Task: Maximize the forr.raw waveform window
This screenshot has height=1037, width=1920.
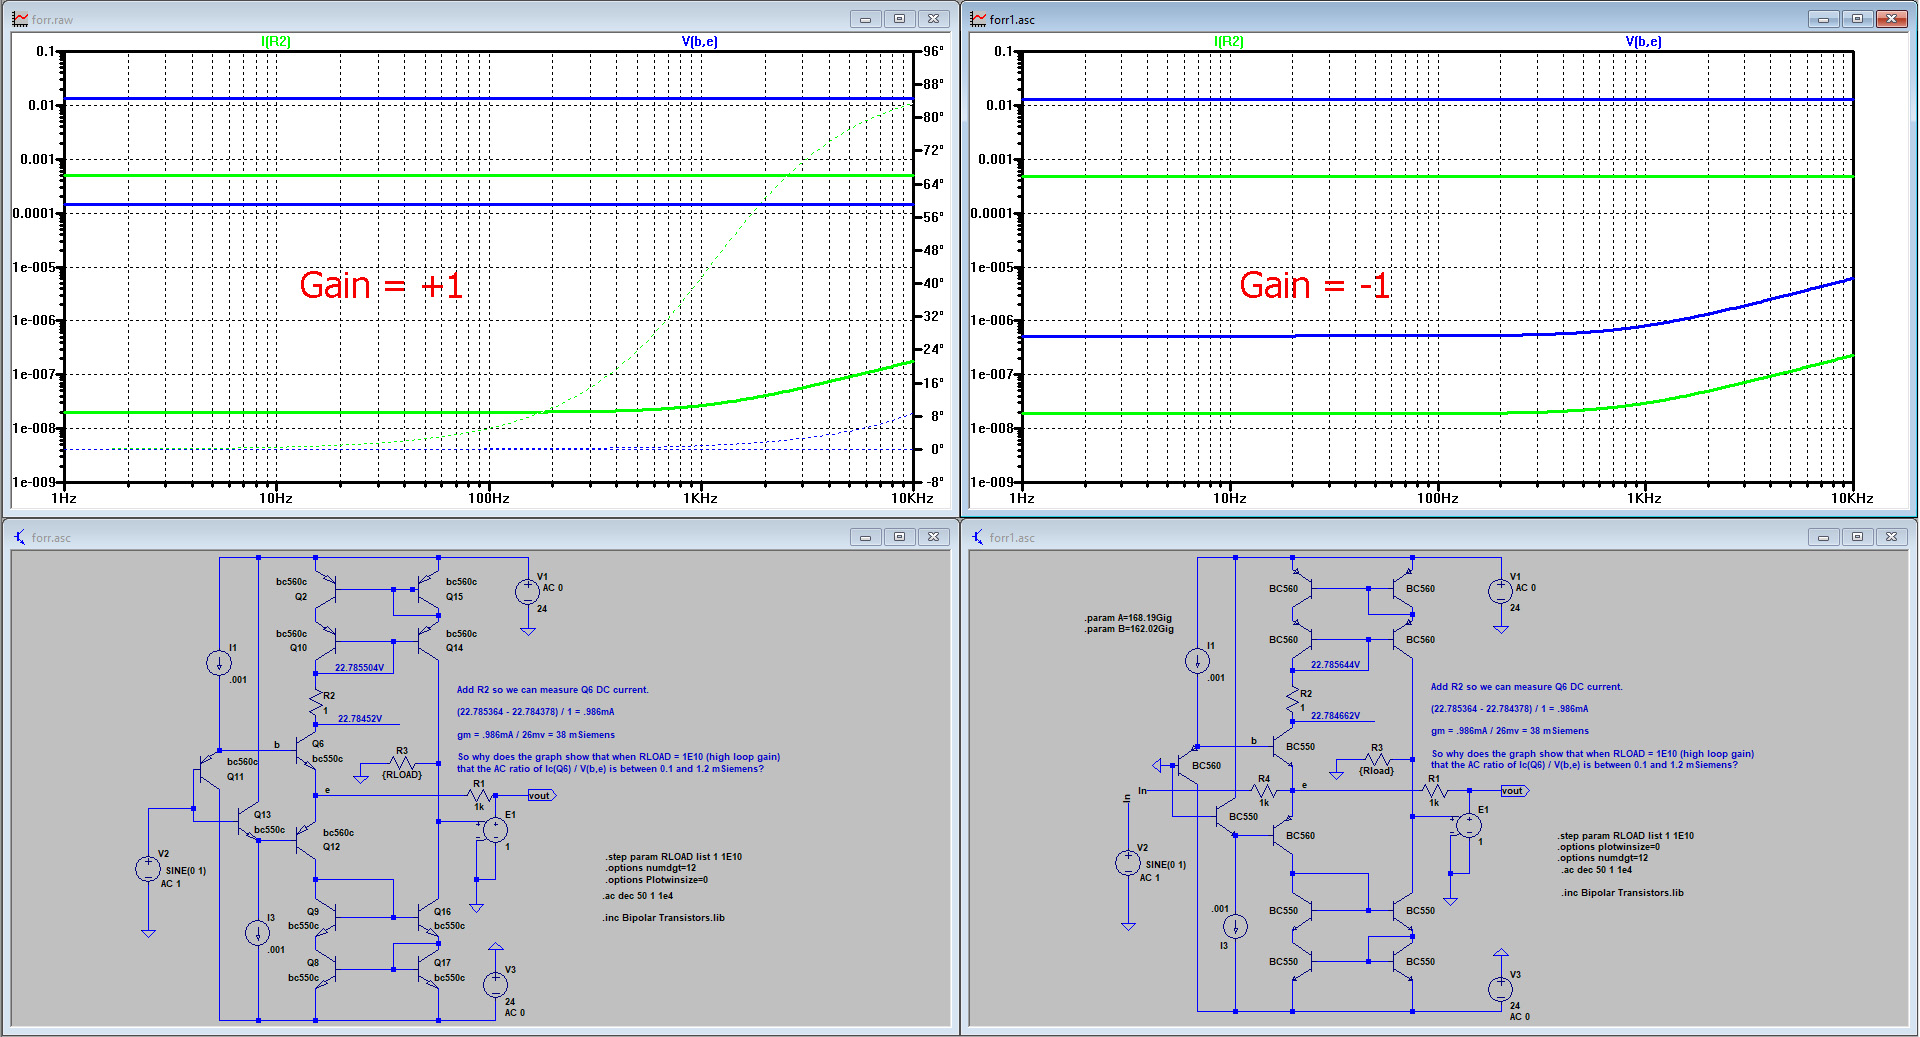Action: tap(899, 19)
